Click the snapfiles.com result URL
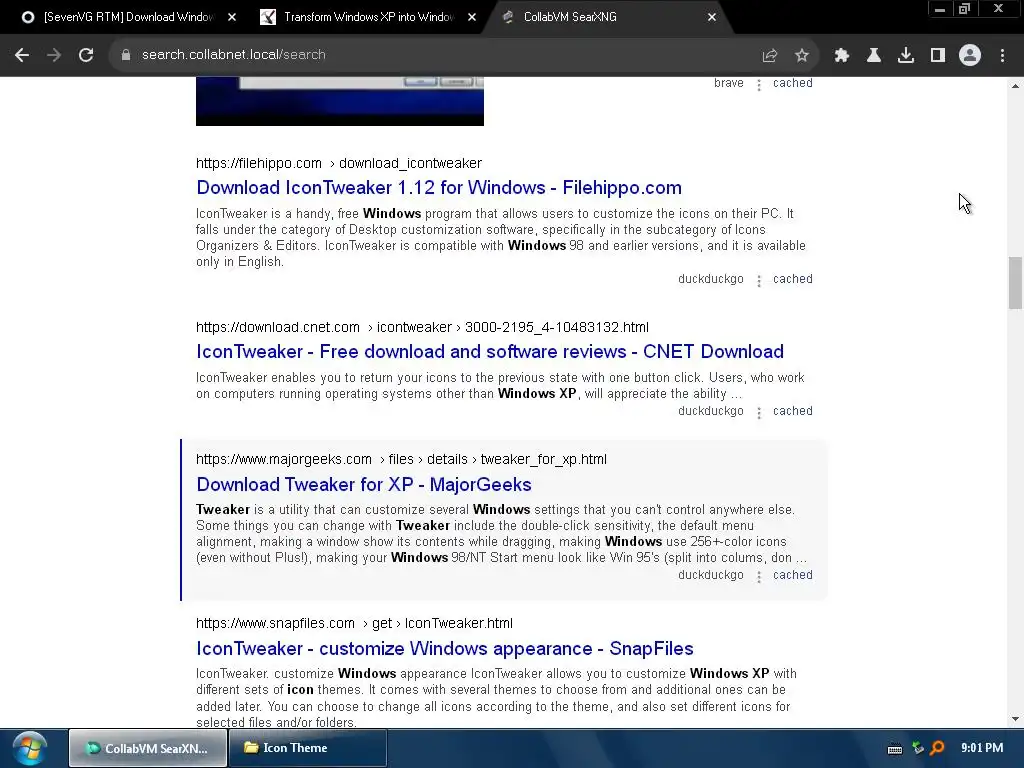 (354, 623)
